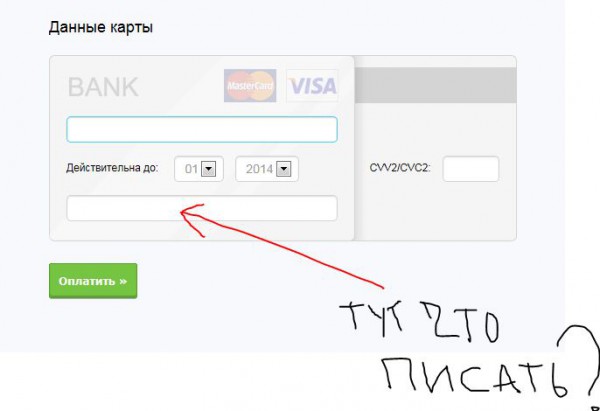
Task: Click the handwritten ТУТ ЧТО text
Action: pyautogui.click(x=419, y=322)
